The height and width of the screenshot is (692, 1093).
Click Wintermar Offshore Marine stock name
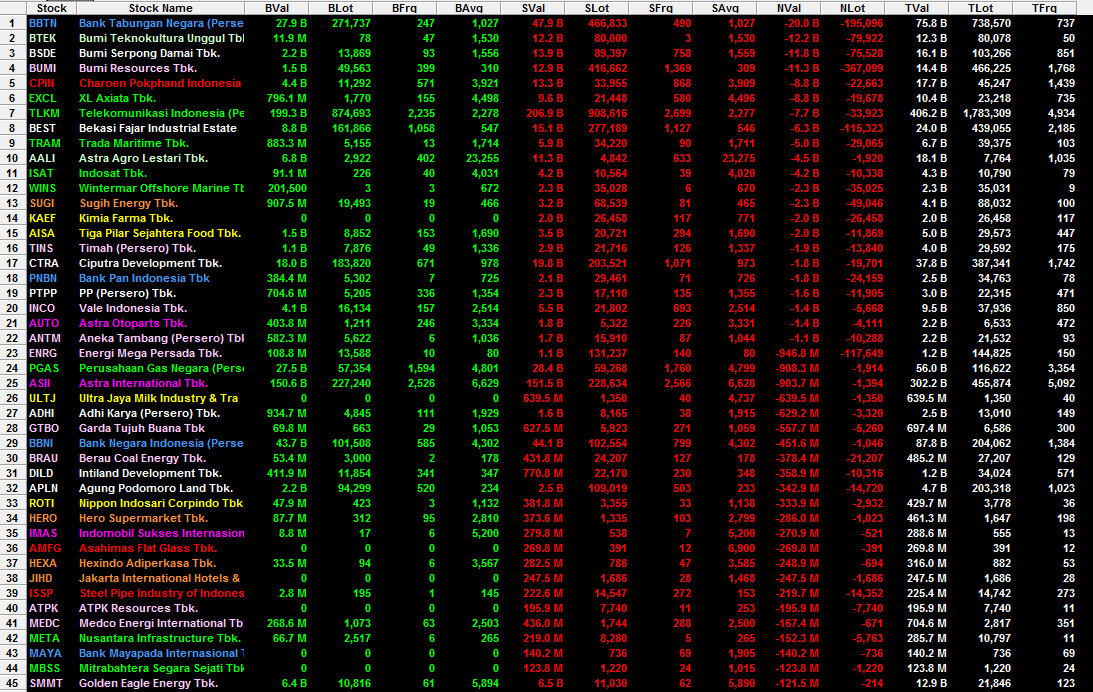[x=161, y=188]
